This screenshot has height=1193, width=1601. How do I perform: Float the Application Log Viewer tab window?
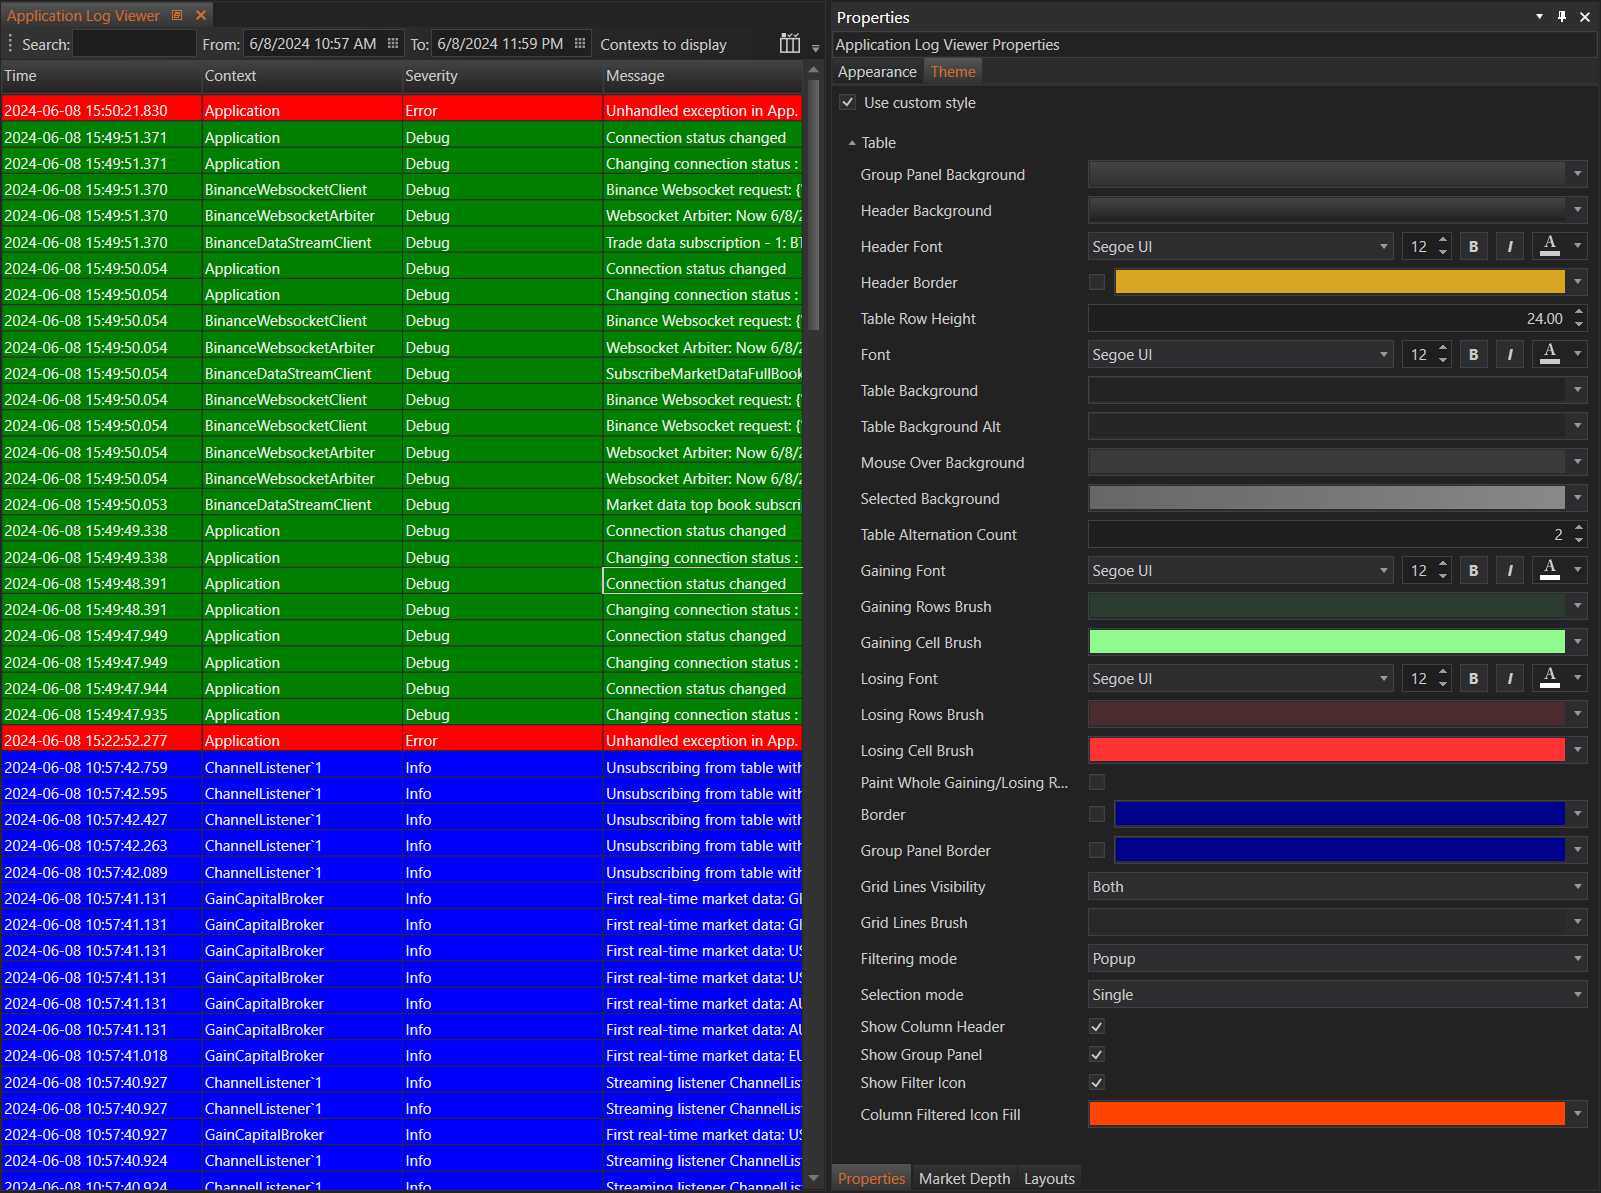pyautogui.click(x=178, y=16)
